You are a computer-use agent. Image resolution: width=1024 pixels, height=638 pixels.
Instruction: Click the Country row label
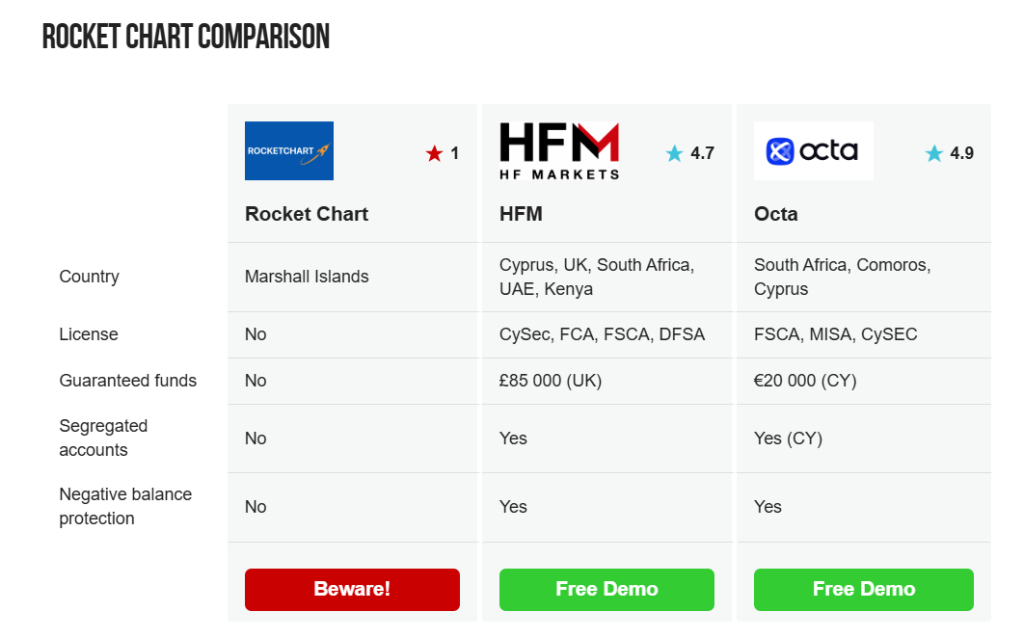[x=89, y=277]
